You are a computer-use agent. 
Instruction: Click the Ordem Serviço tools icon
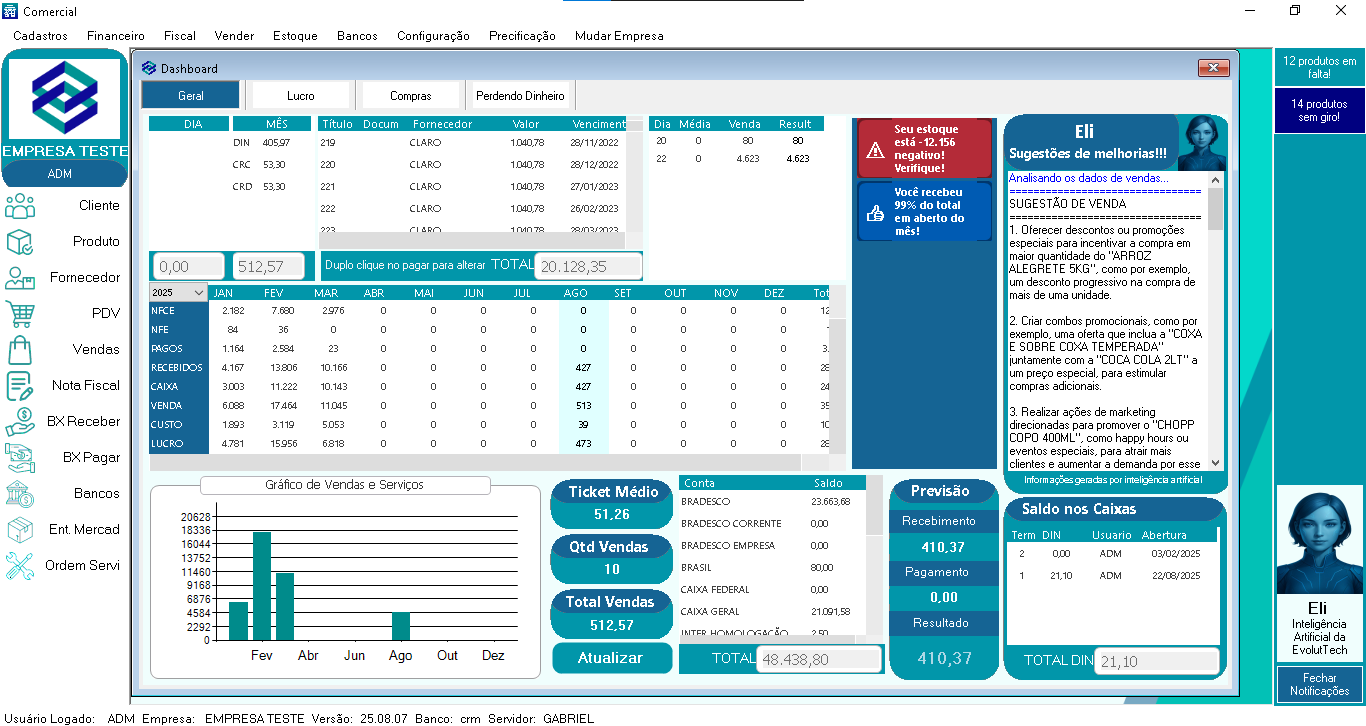pos(21,566)
